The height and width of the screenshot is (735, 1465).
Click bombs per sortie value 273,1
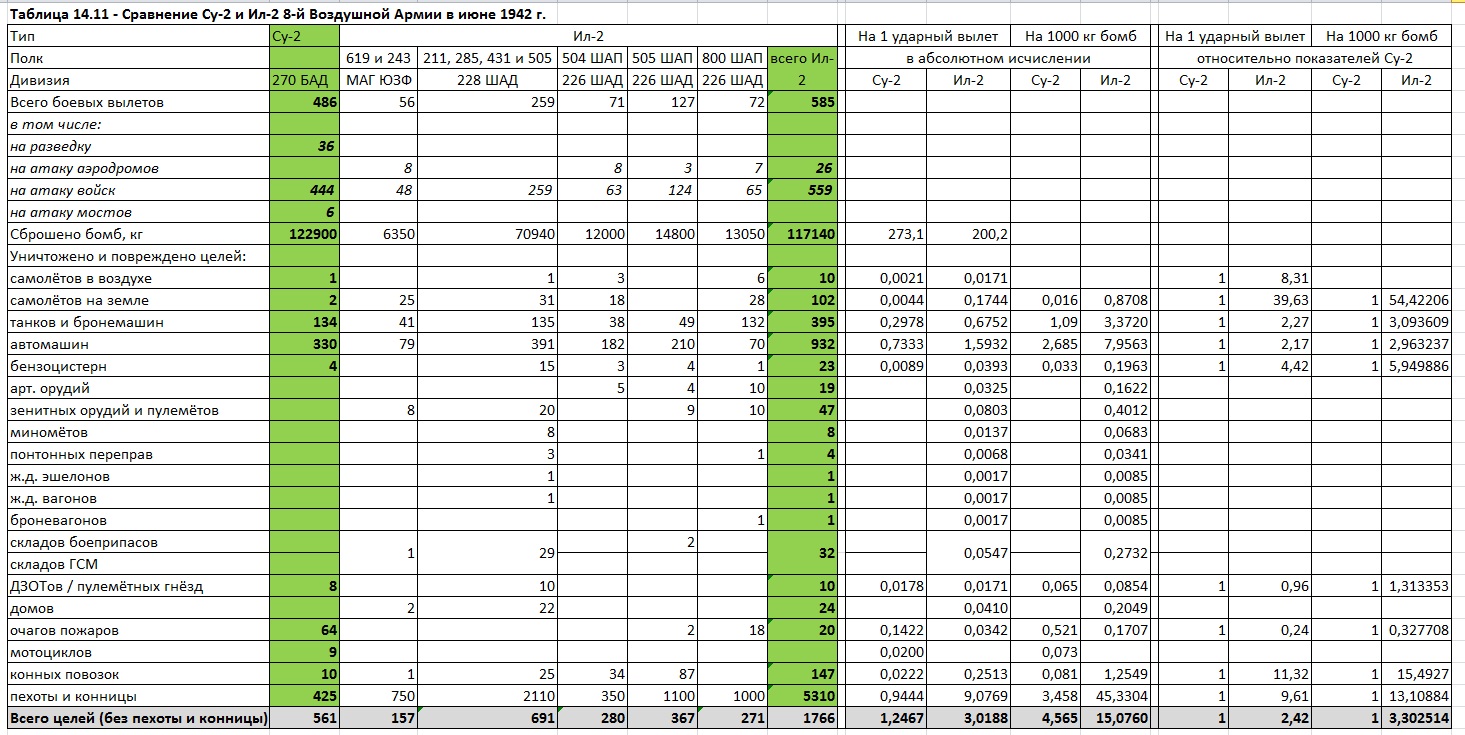(886, 234)
